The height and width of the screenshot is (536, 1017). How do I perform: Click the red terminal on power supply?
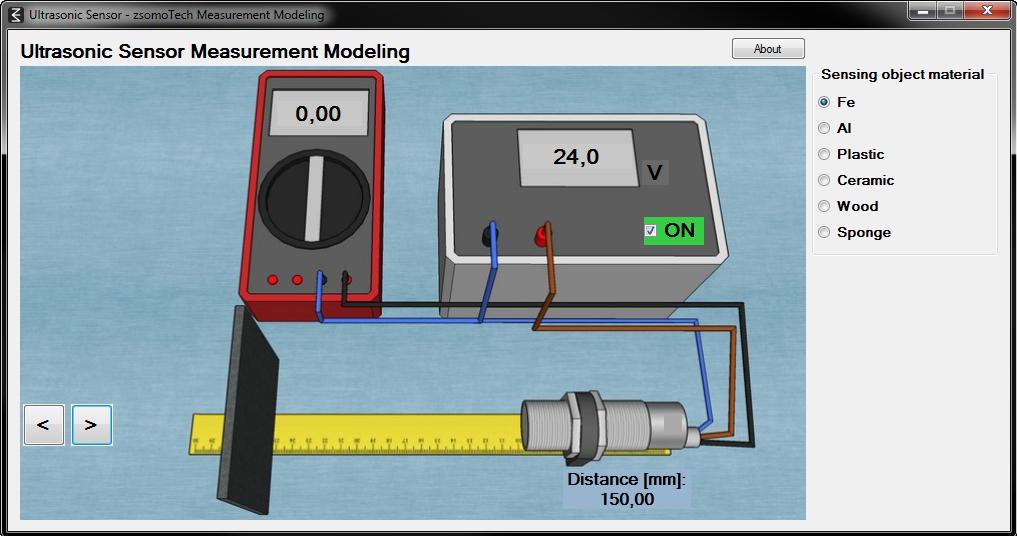coord(542,236)
